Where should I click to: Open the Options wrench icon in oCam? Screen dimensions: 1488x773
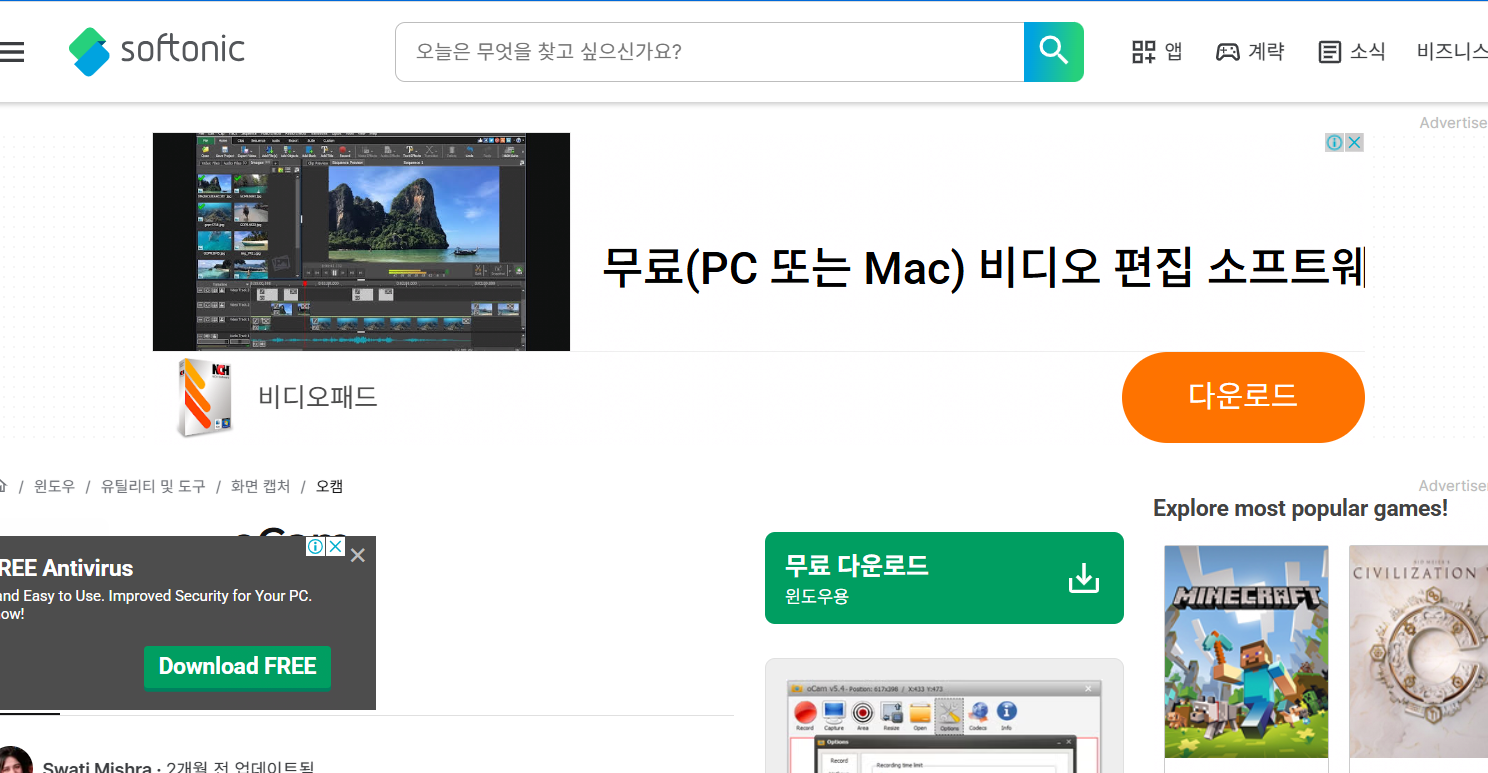click(949, 712)
